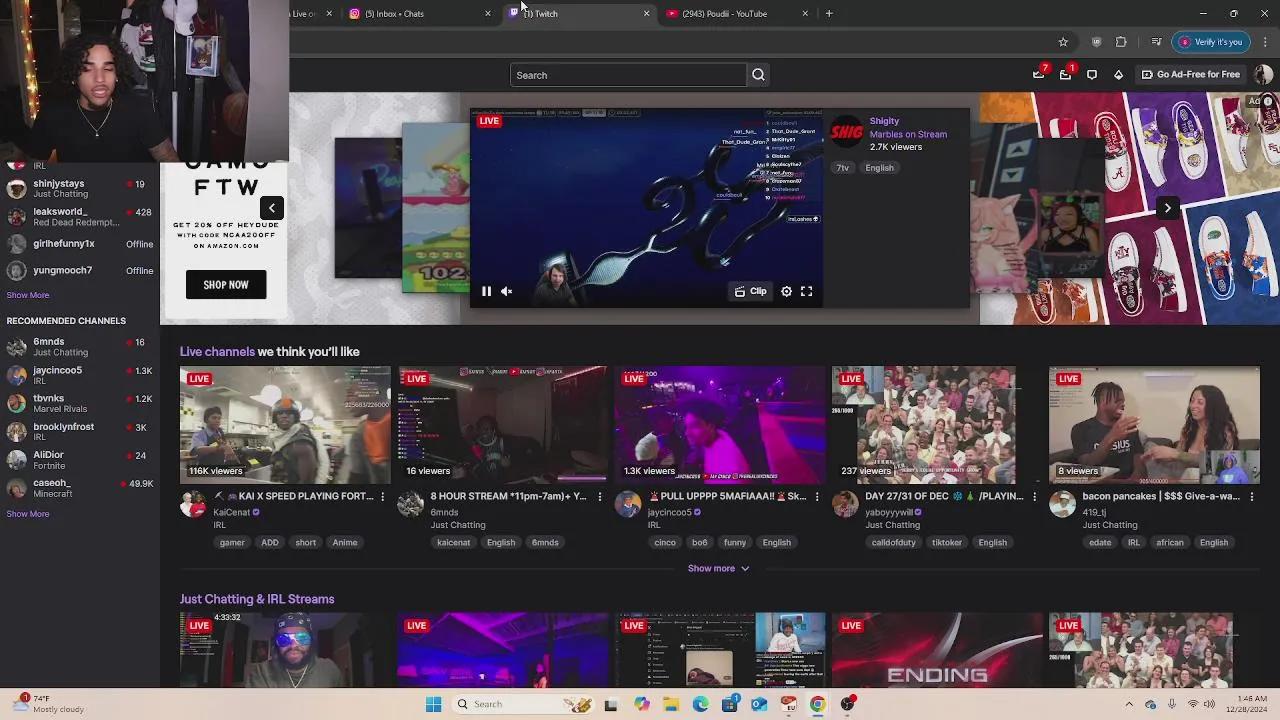This screenshot has height=720, width=1280.
Task: Show more recommended channels in sidebar
Action: pyautogui.click(x=28, y=514)
